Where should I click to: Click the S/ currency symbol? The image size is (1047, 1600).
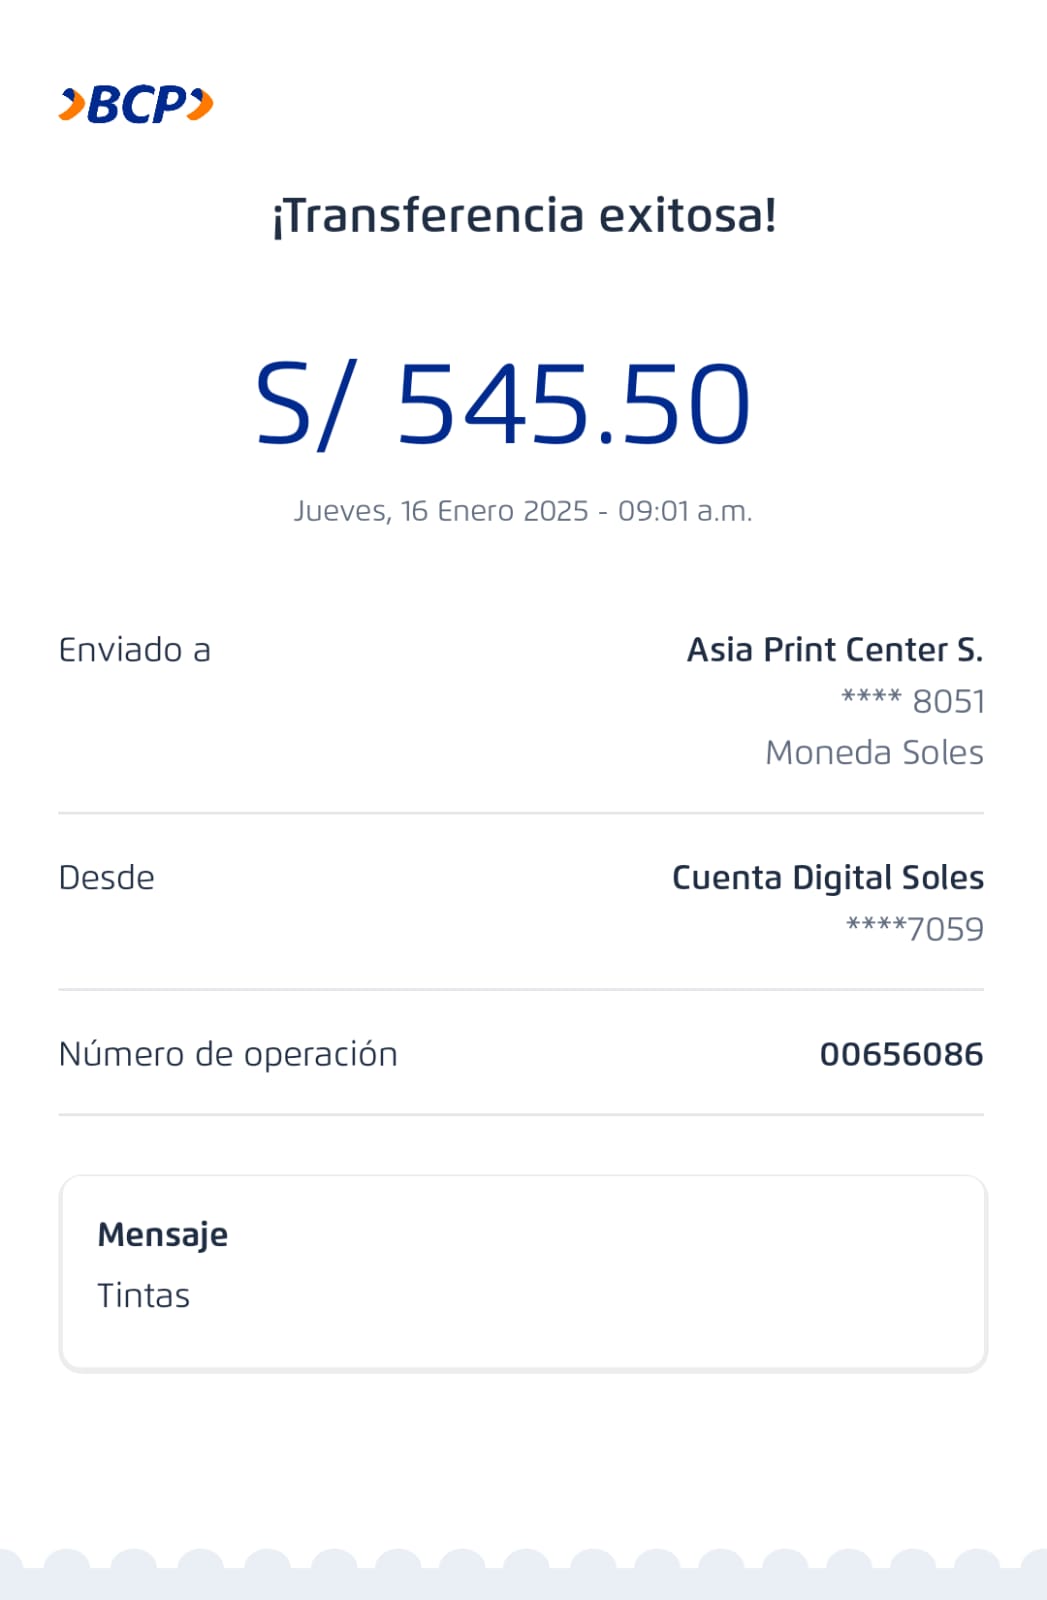click(303, 404)
